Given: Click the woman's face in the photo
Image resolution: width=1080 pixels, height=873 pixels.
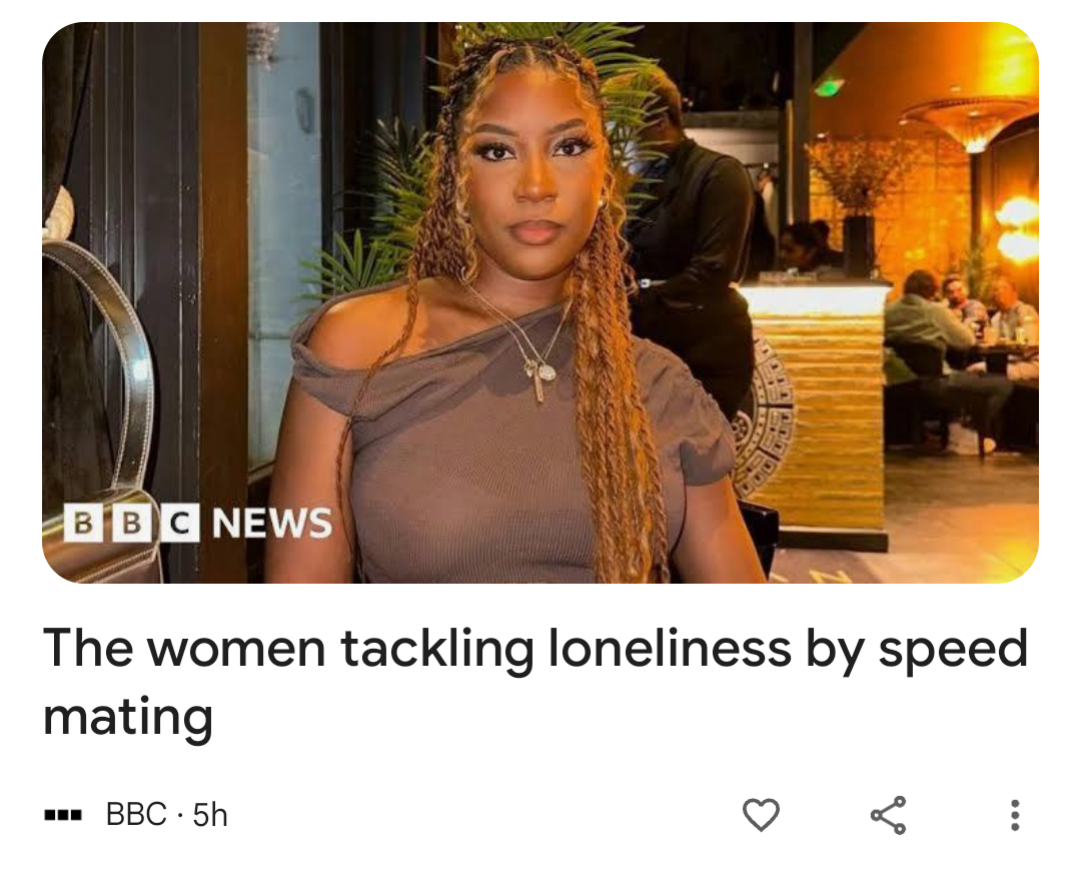Looking at the screenshot, I should pos(538,180).
